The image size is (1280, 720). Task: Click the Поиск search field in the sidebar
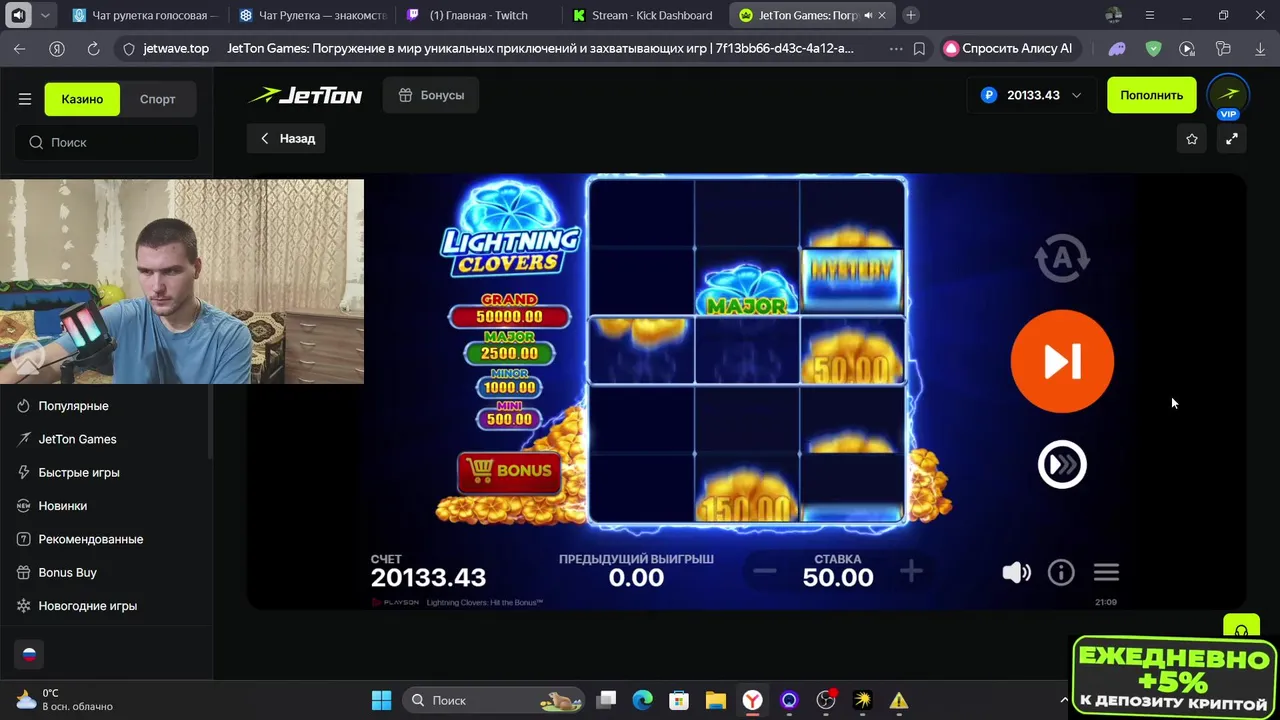(x=106, y=142)
